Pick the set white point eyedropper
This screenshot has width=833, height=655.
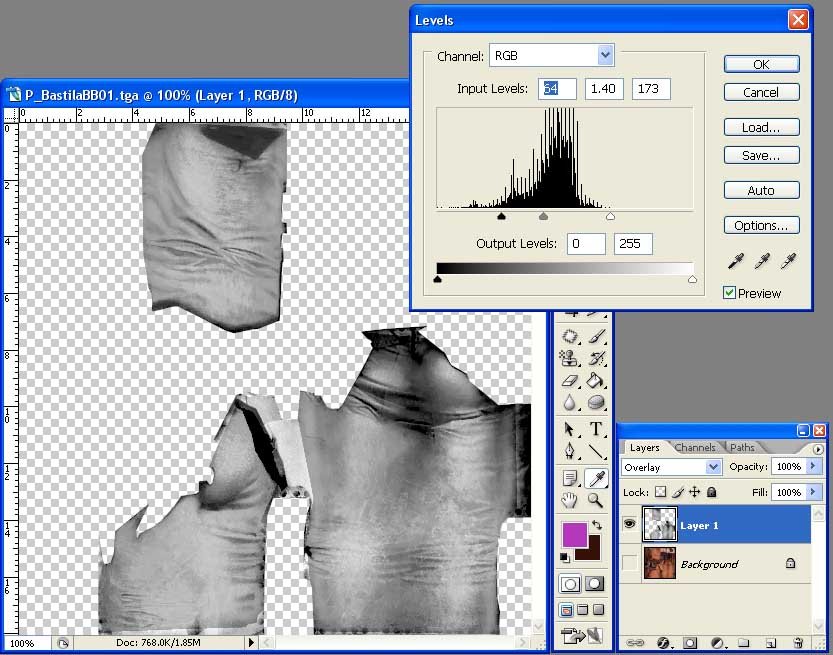pyautogui.click(x=789, y=261)
